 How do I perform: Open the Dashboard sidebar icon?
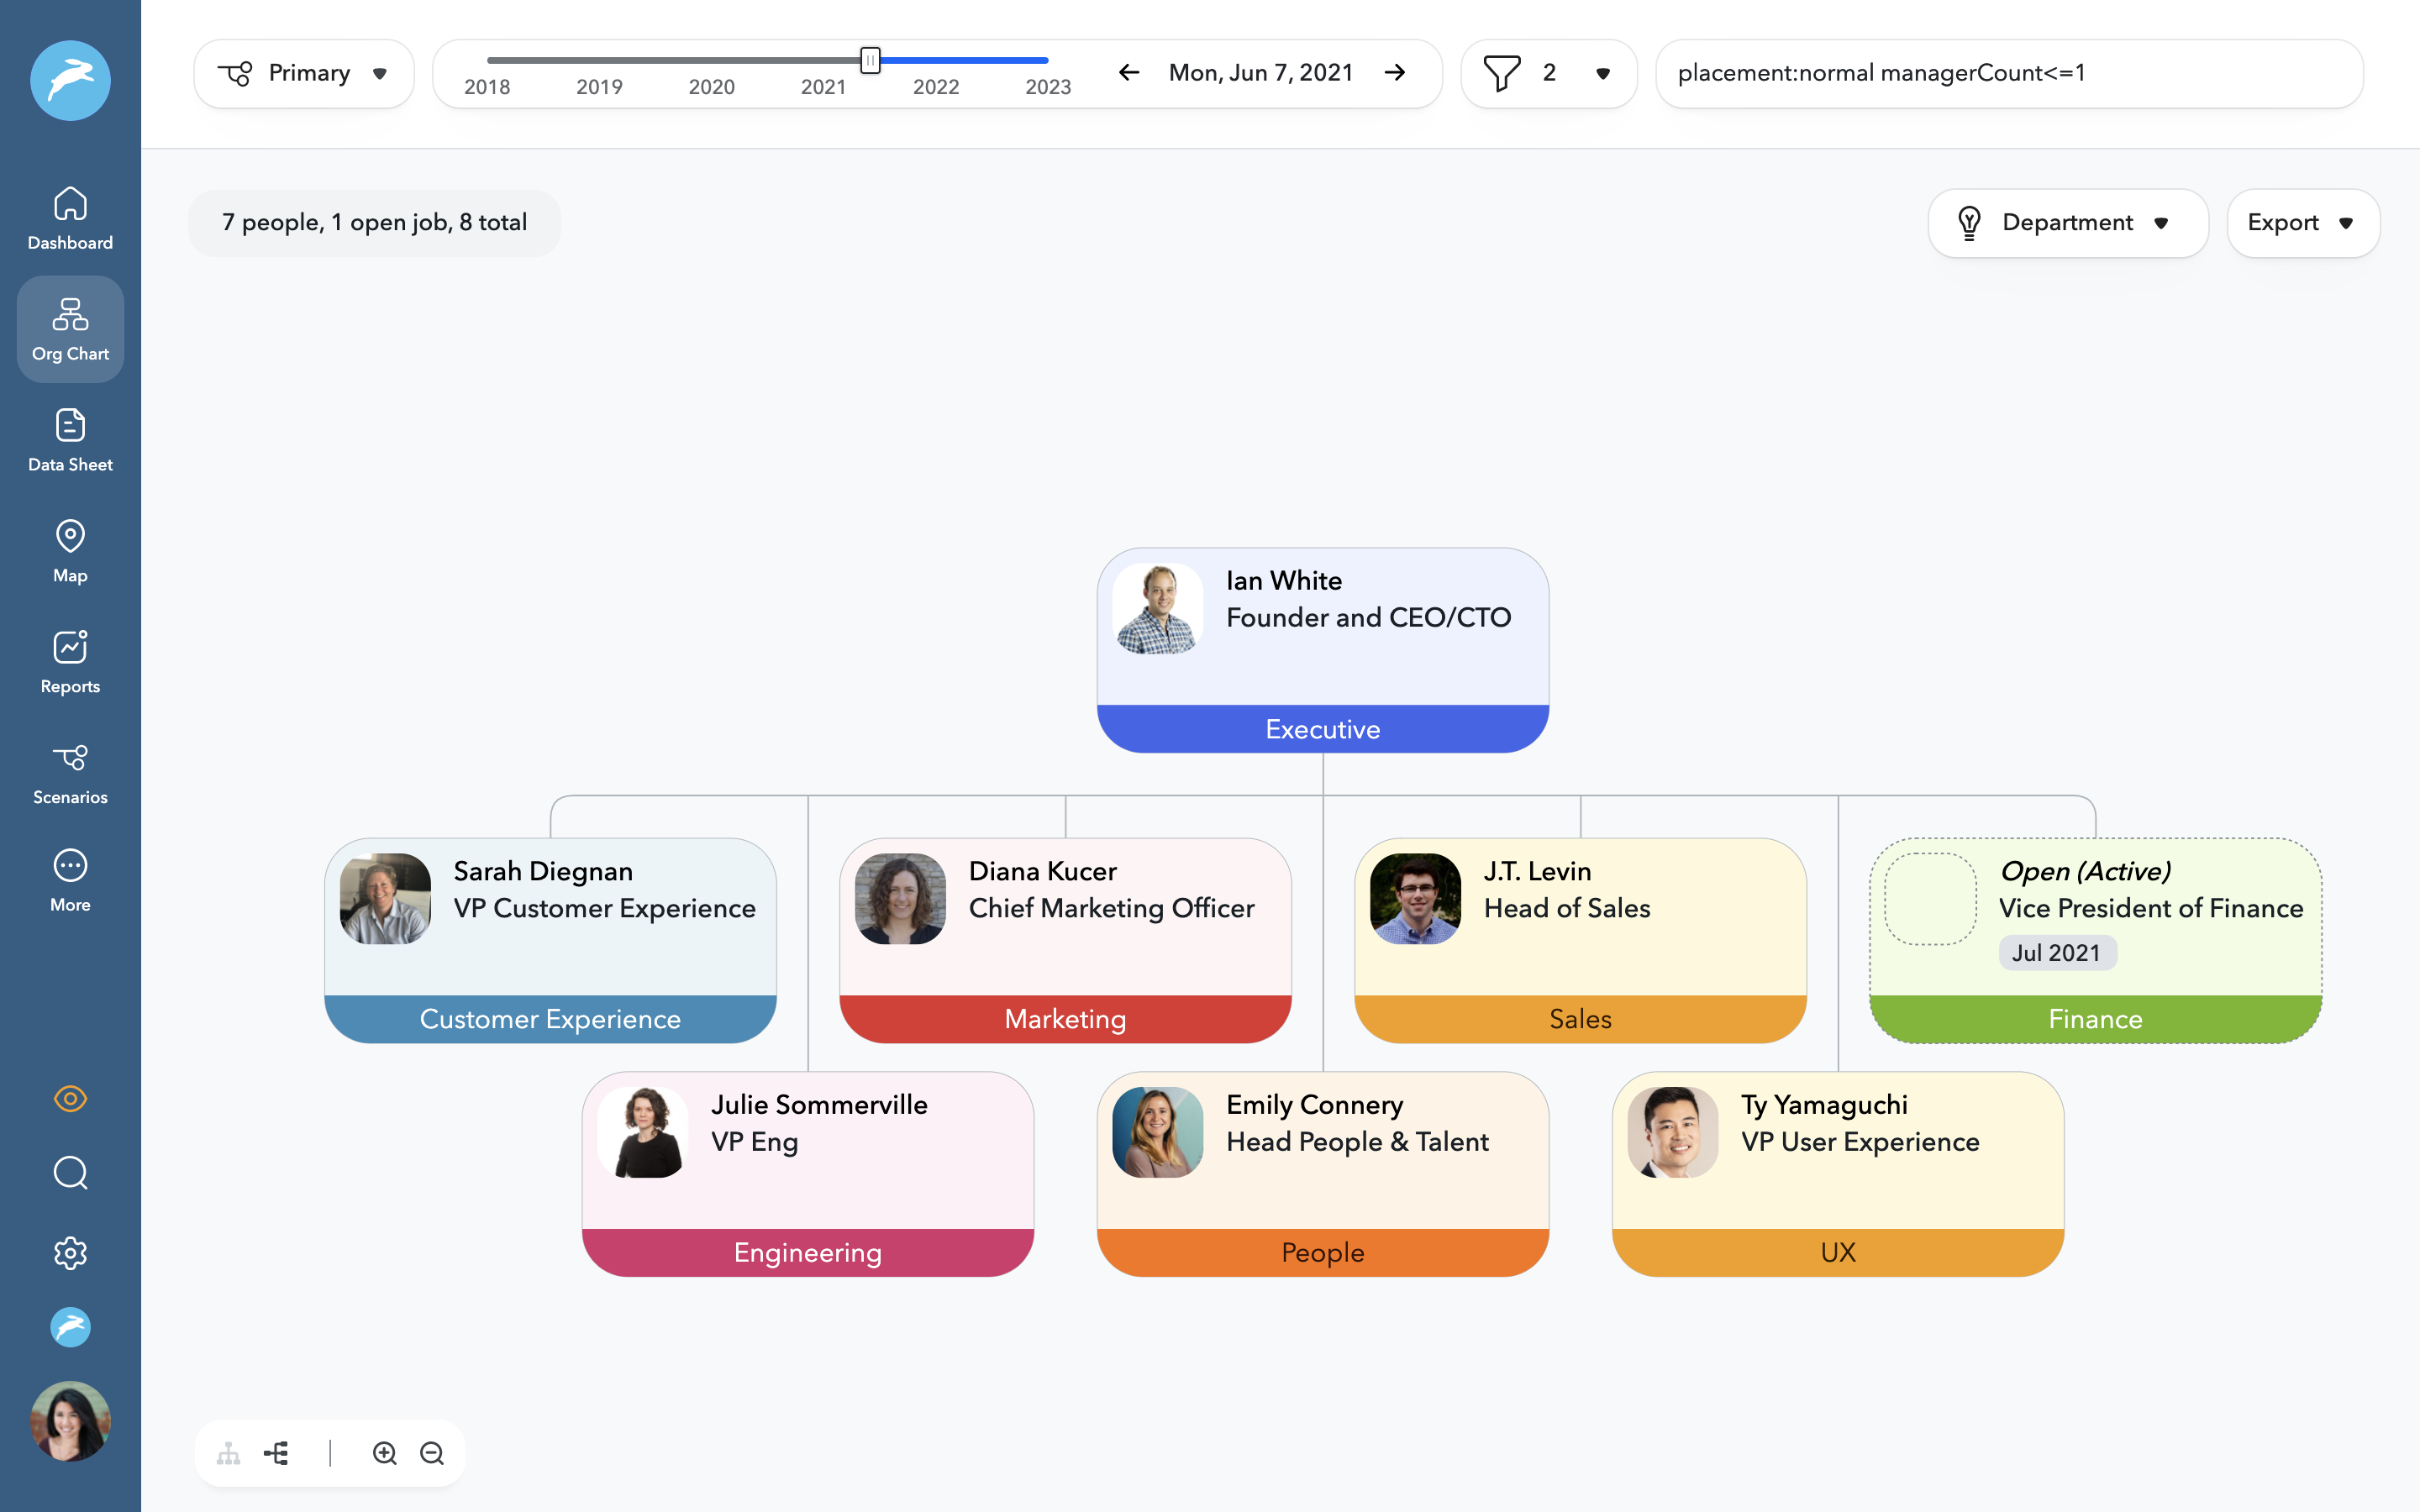tap(70, 218)
